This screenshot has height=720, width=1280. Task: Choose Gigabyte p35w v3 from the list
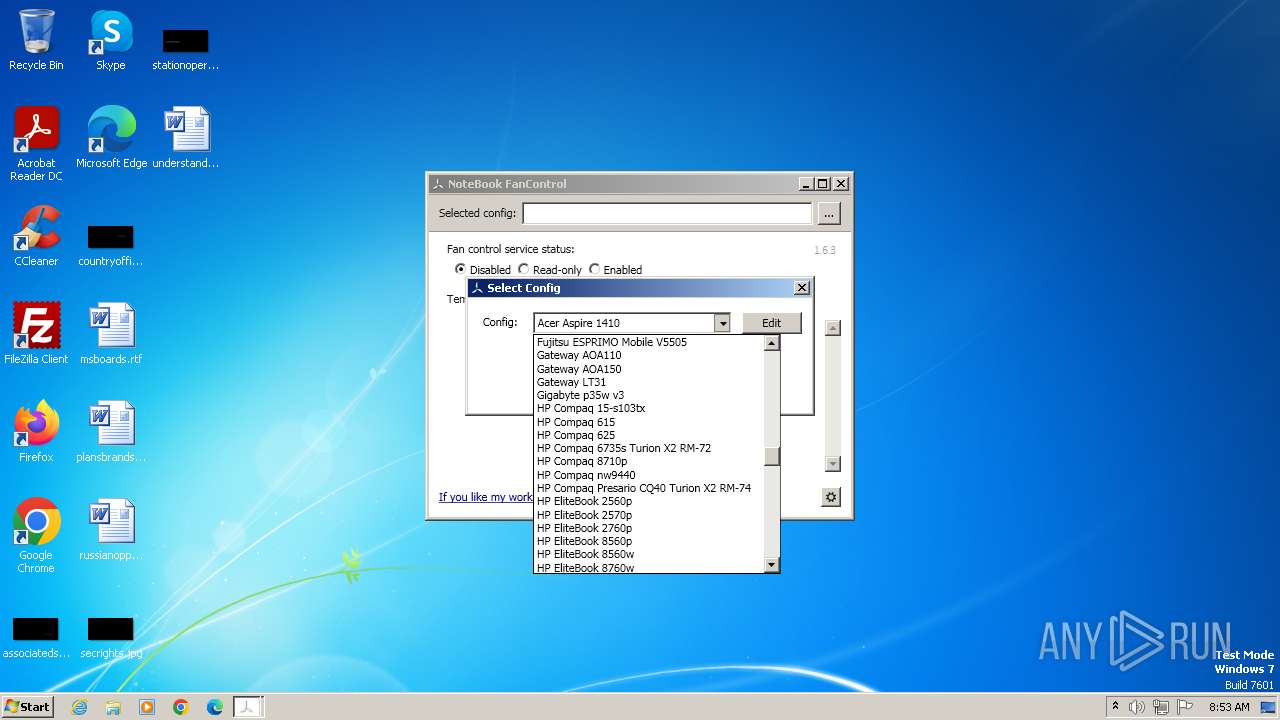click(x=649, y=395)
